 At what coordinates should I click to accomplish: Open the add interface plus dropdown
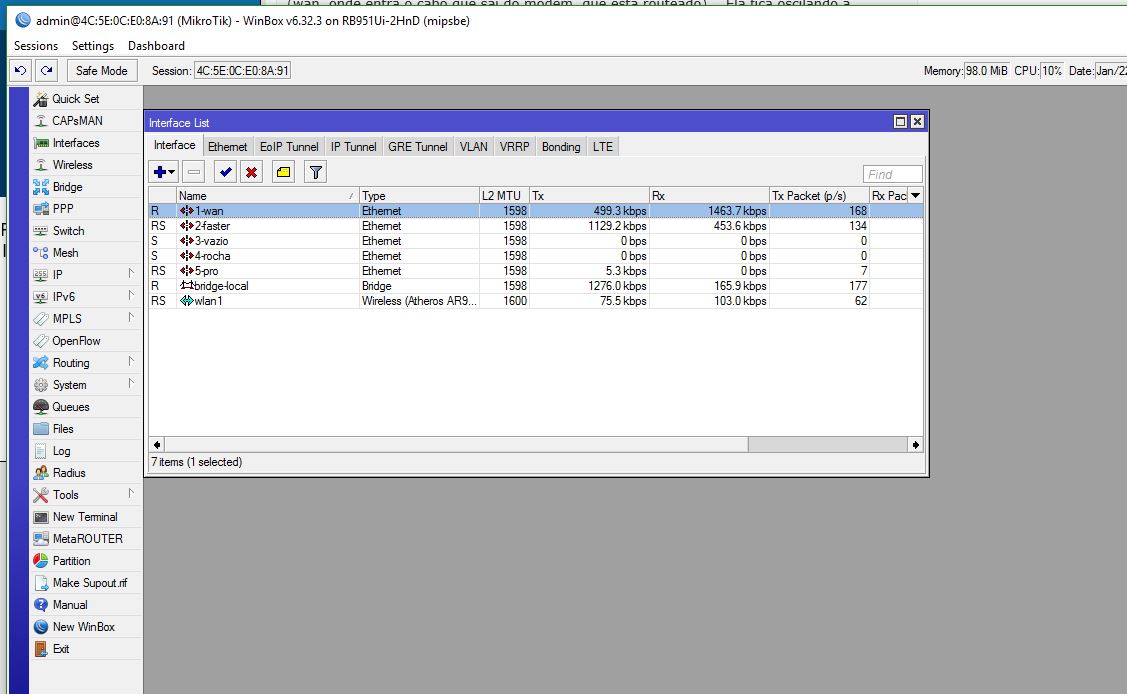(164, 172)
